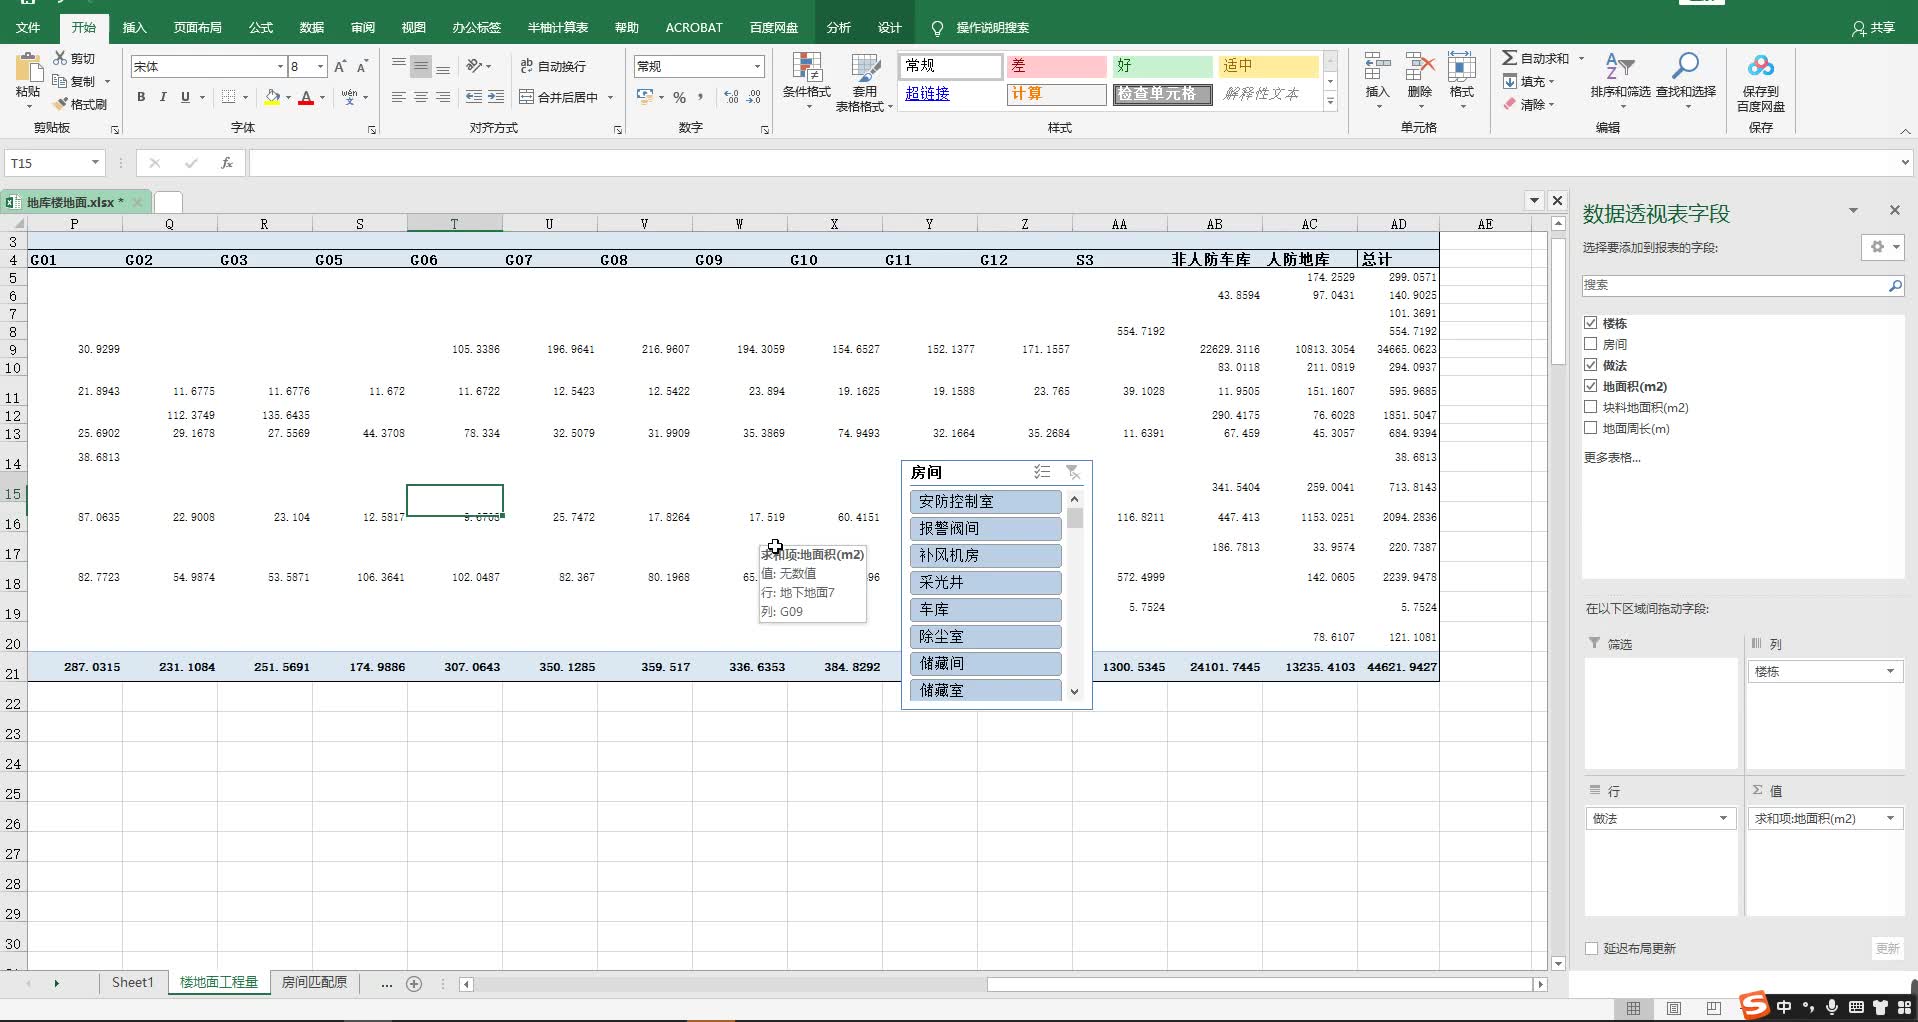Click the Insert cells (插入) icon
Viewport: 1918px width, 1022px height.
(x=1378, y=67)
